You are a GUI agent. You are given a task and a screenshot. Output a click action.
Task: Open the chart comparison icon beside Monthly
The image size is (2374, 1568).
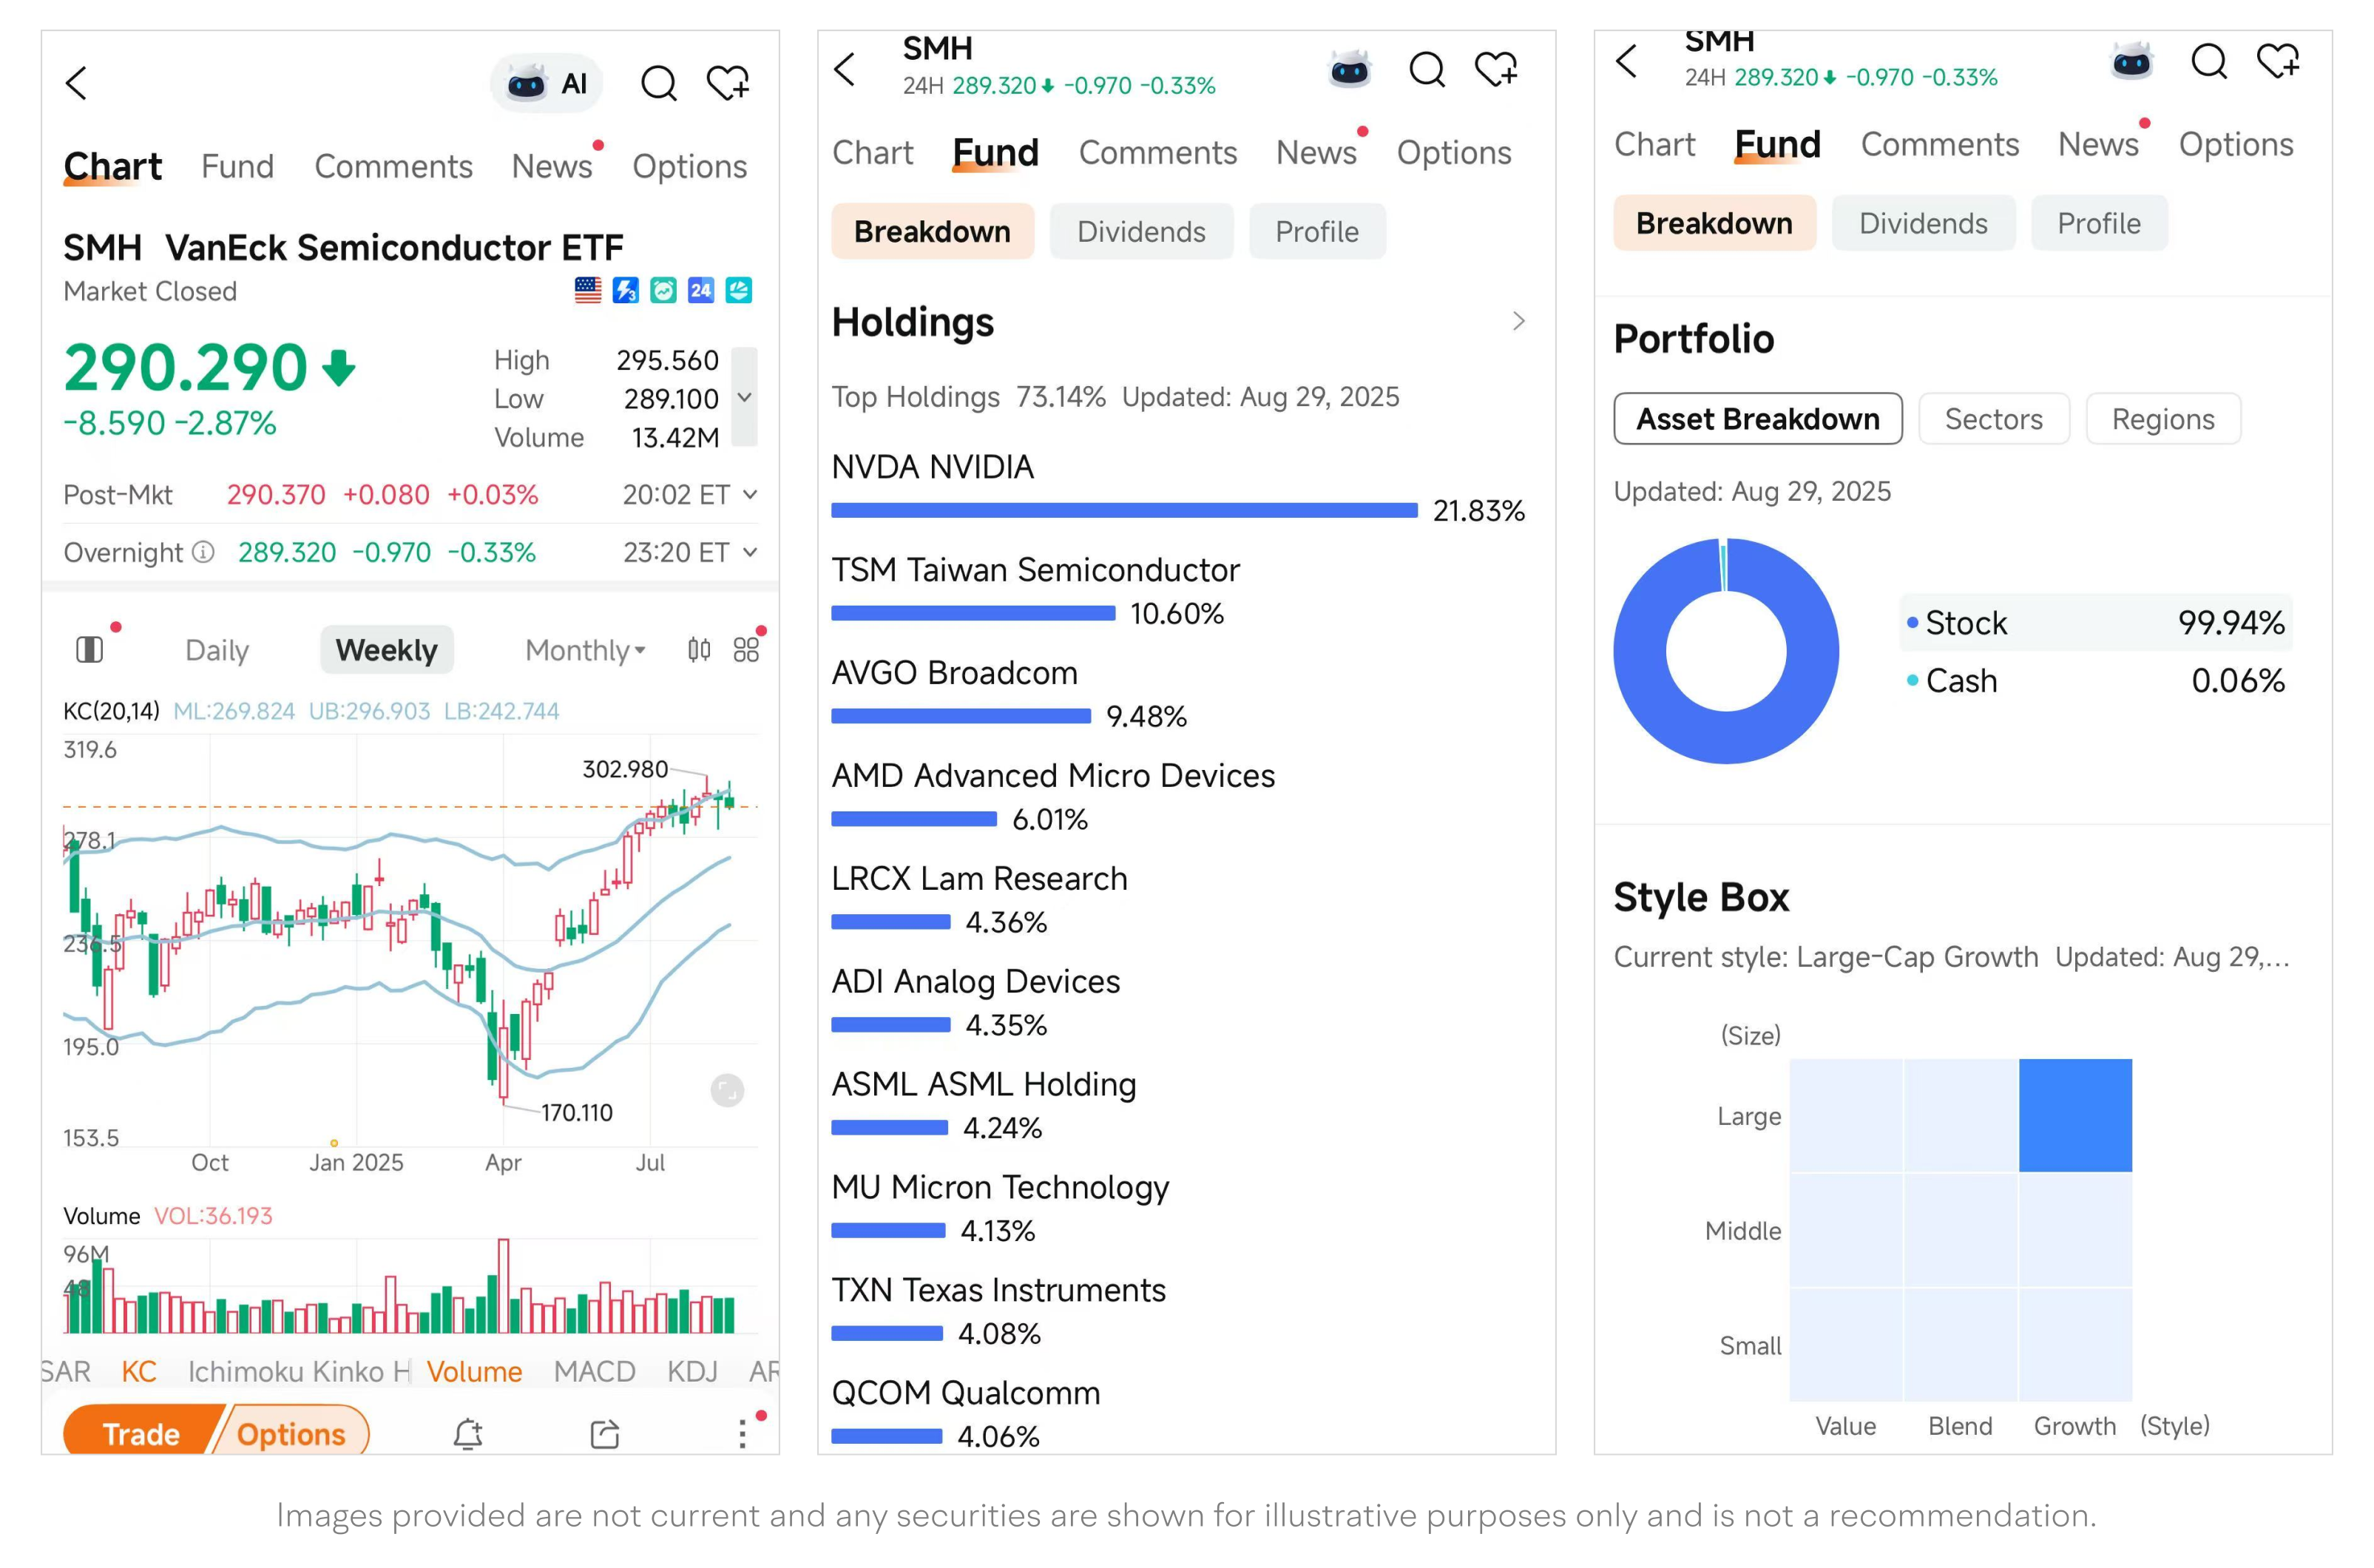pyautogui.click(x=699, y=649)
